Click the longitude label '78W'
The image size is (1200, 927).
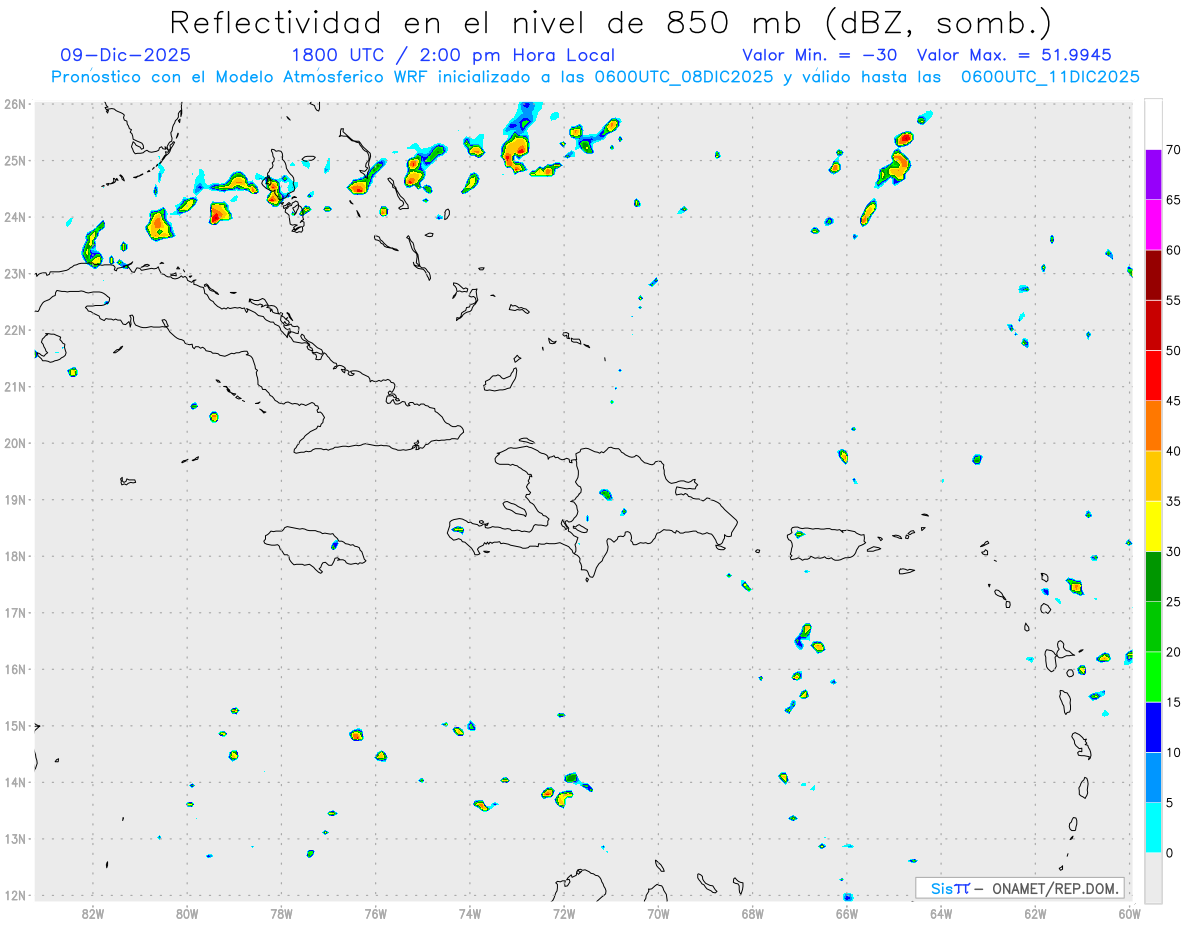[x=281, y=913]
